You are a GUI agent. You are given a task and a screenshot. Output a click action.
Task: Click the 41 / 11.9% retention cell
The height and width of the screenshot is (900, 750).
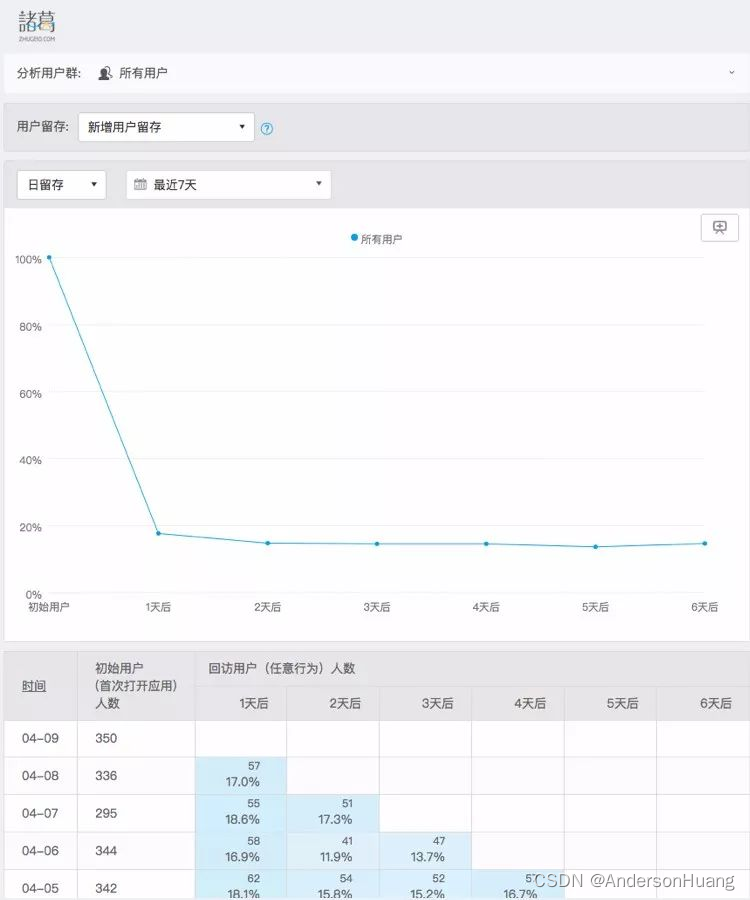click(x=333, y=851)
